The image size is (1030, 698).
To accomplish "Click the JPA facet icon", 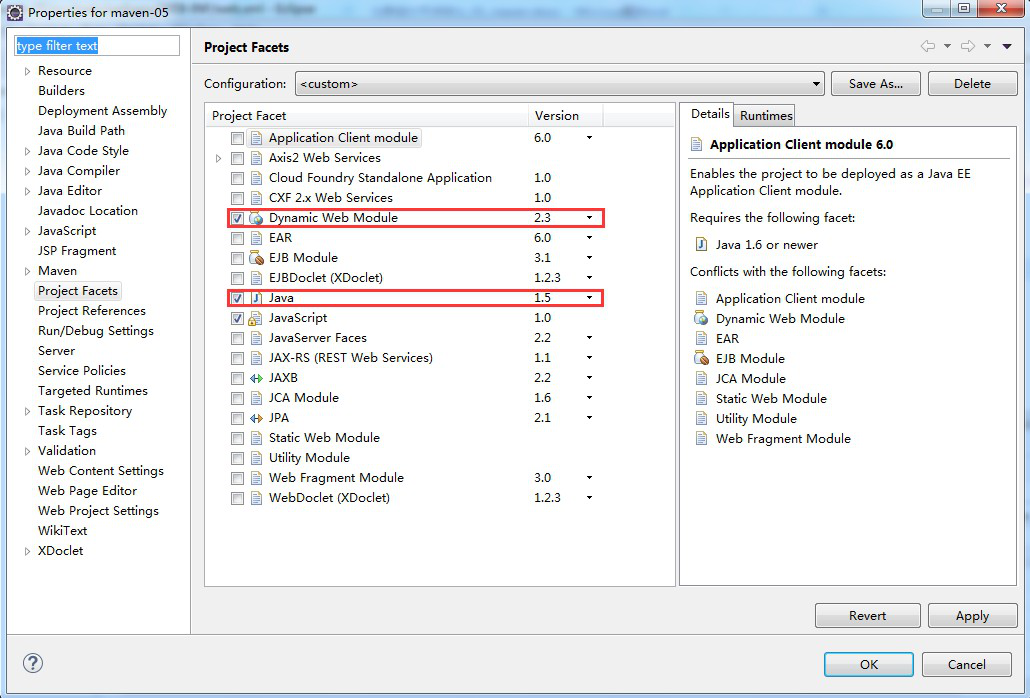I will [256, 418].
